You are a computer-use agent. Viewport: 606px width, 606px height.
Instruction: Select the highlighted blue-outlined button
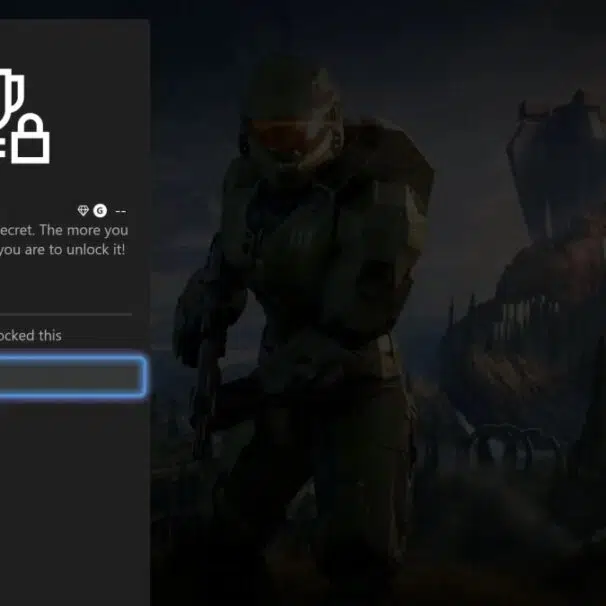(x=73, y=376)
